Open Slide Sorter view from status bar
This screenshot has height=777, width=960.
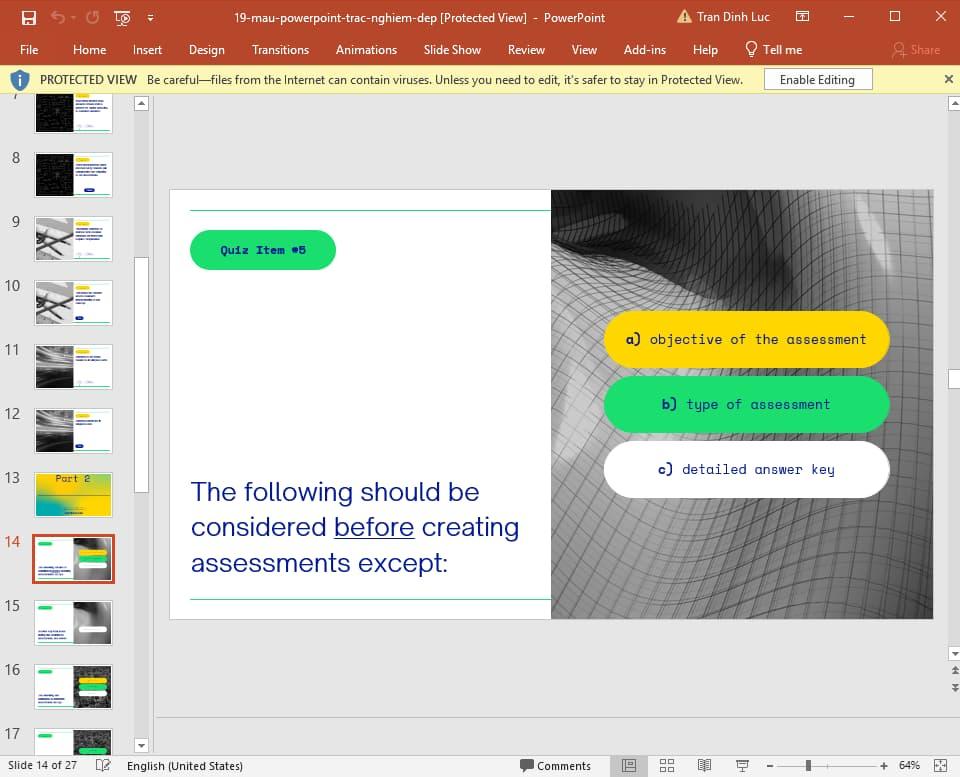(666, 766)
